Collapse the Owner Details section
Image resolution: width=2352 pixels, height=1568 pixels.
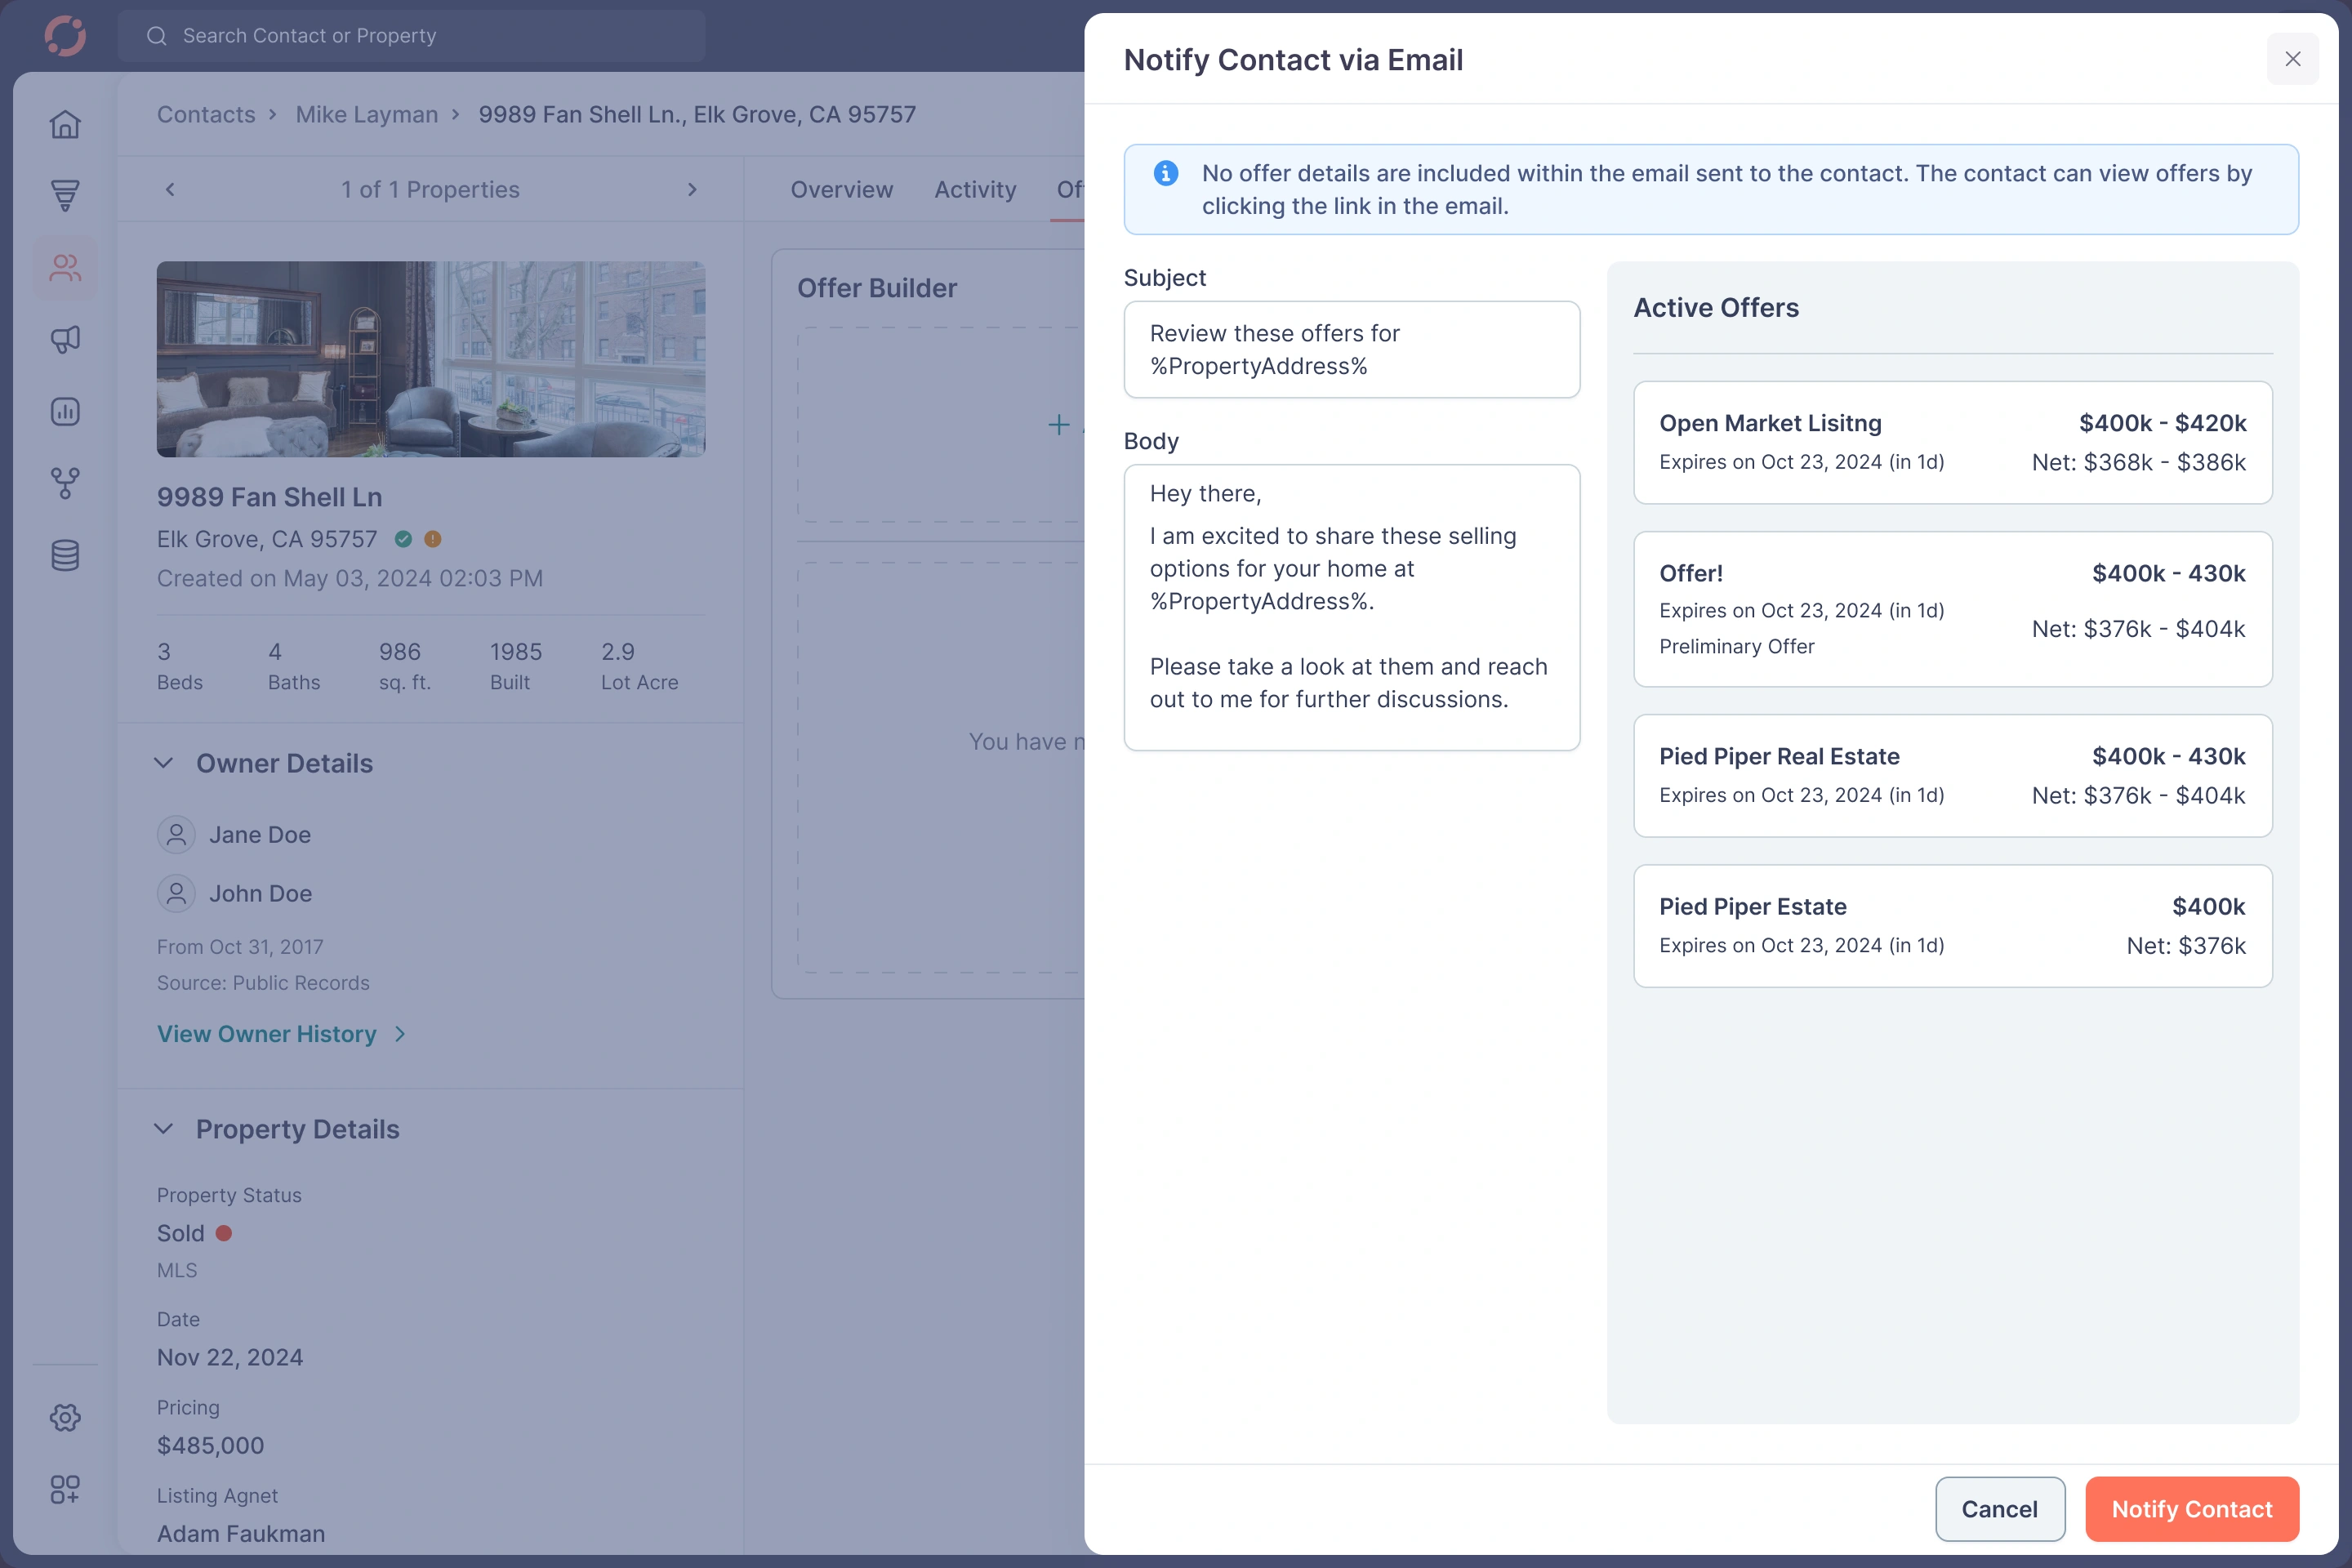164,763
